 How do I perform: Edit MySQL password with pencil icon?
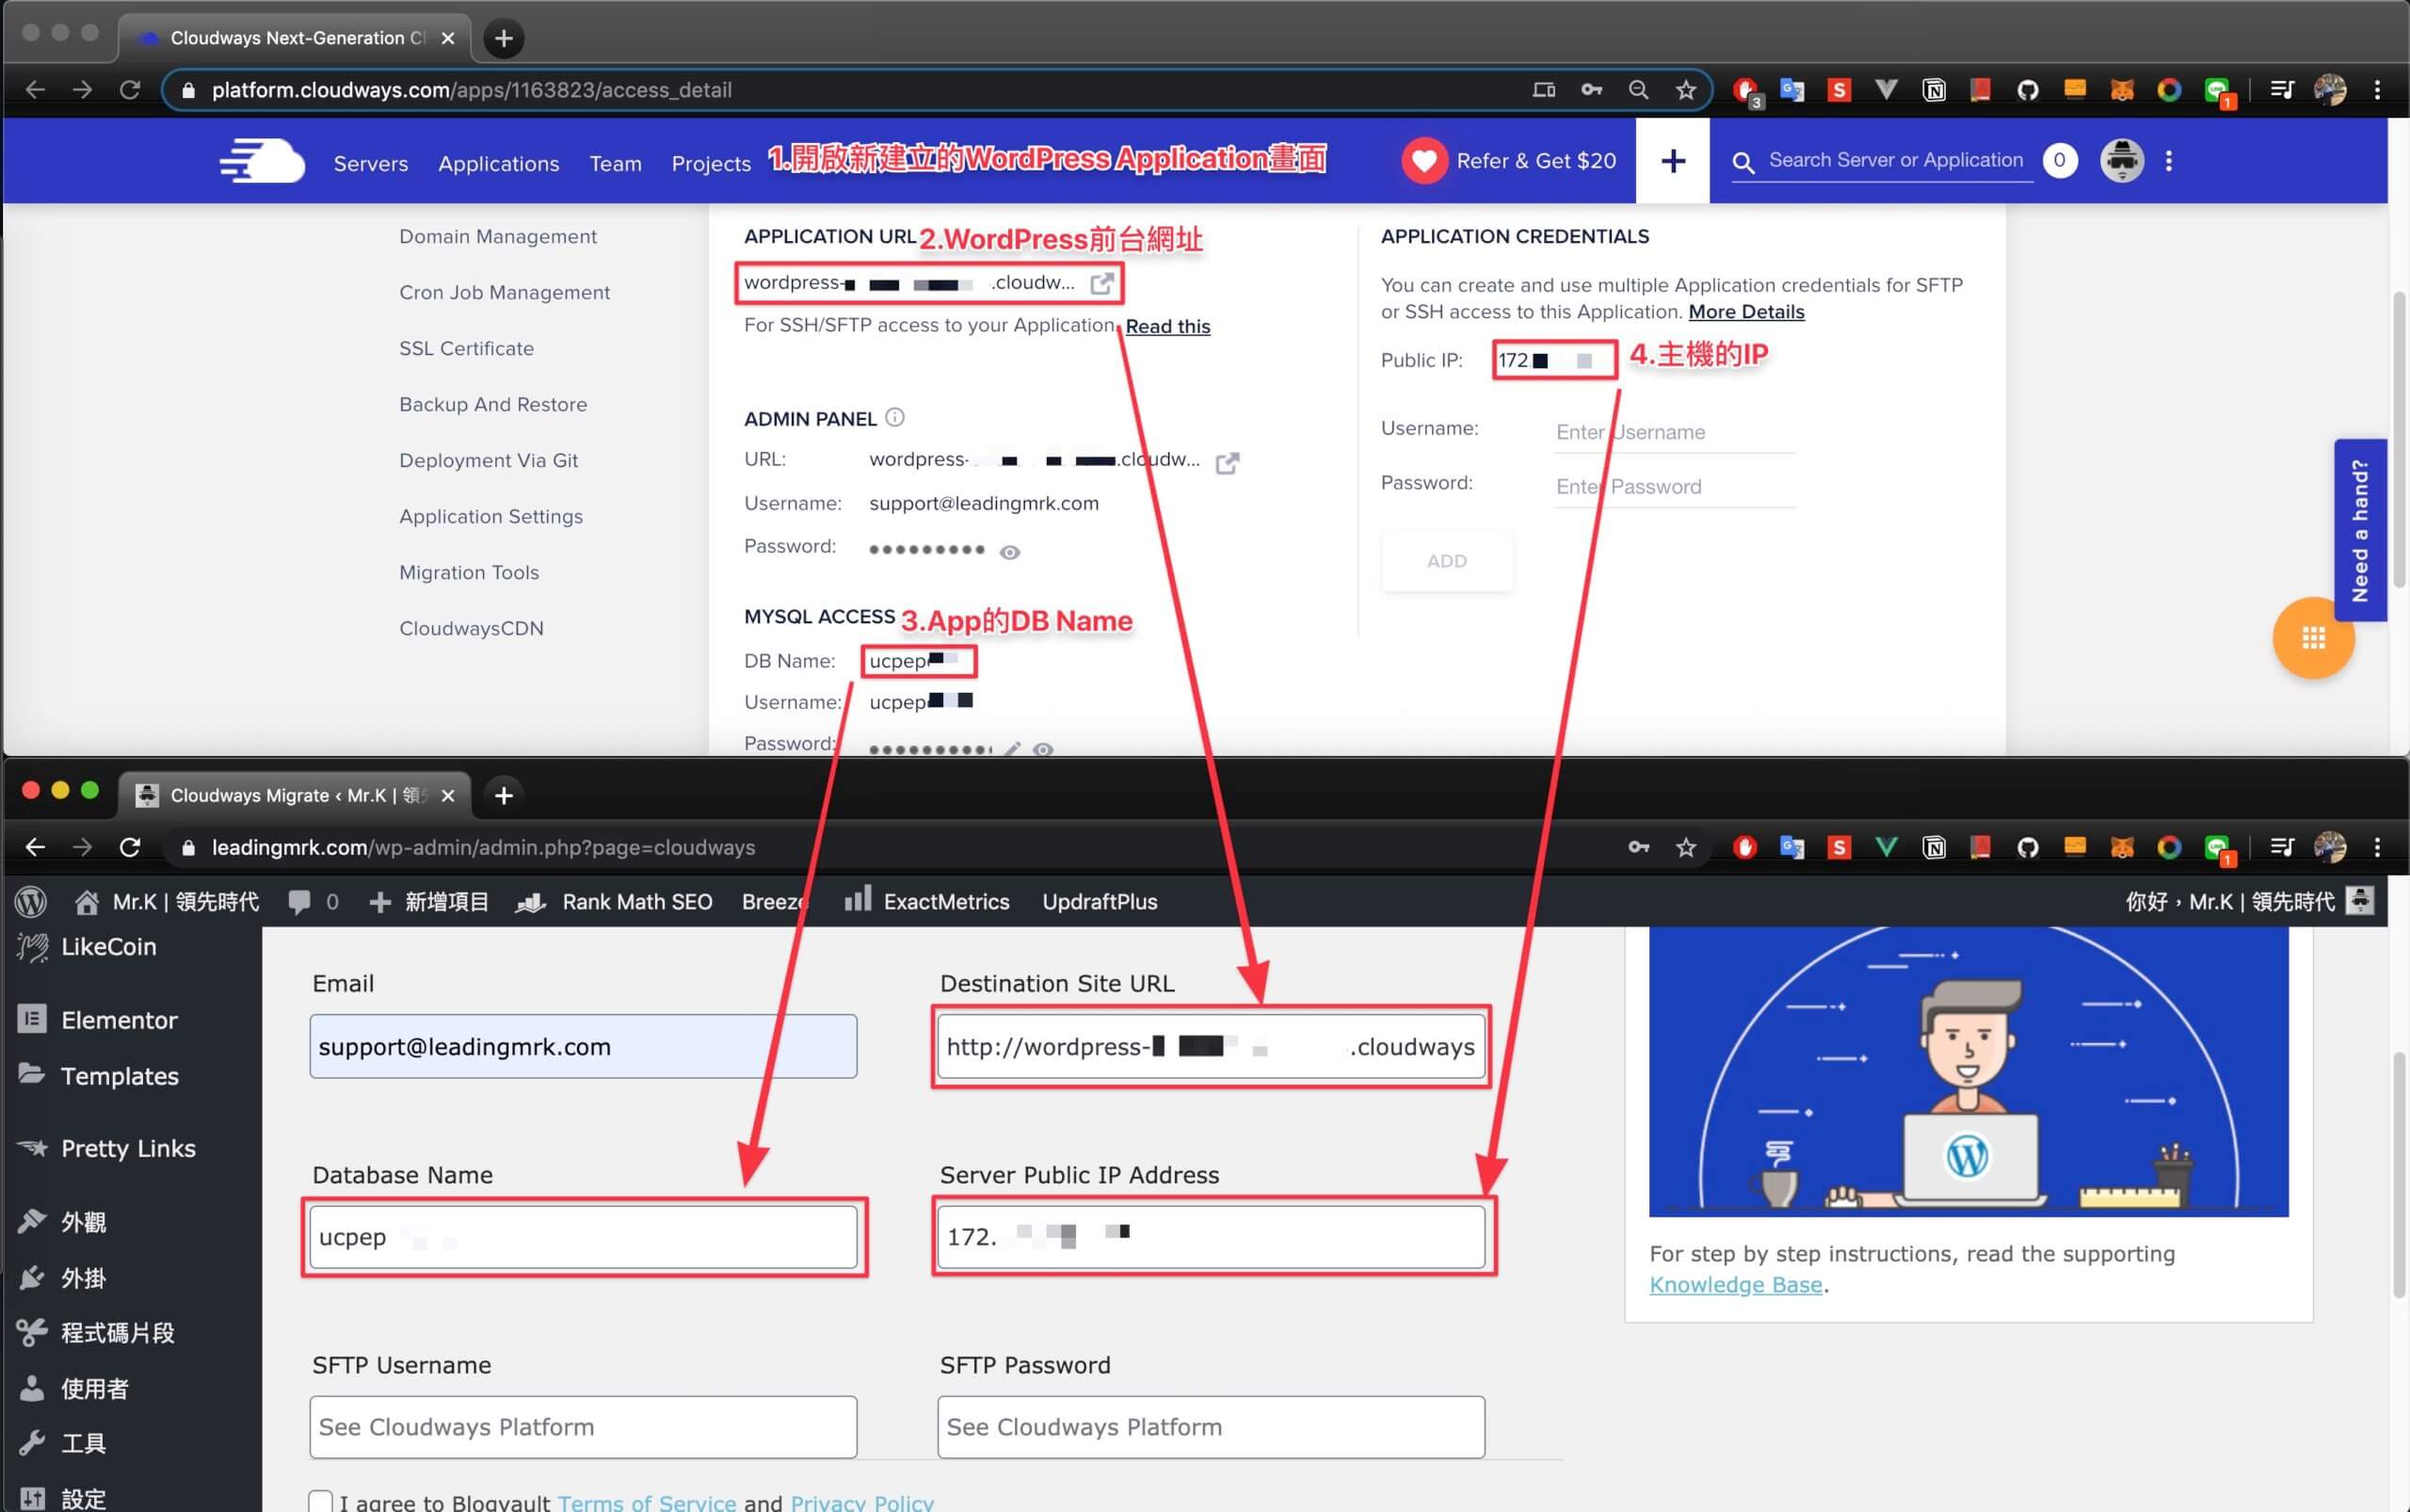pos(1013,749)
